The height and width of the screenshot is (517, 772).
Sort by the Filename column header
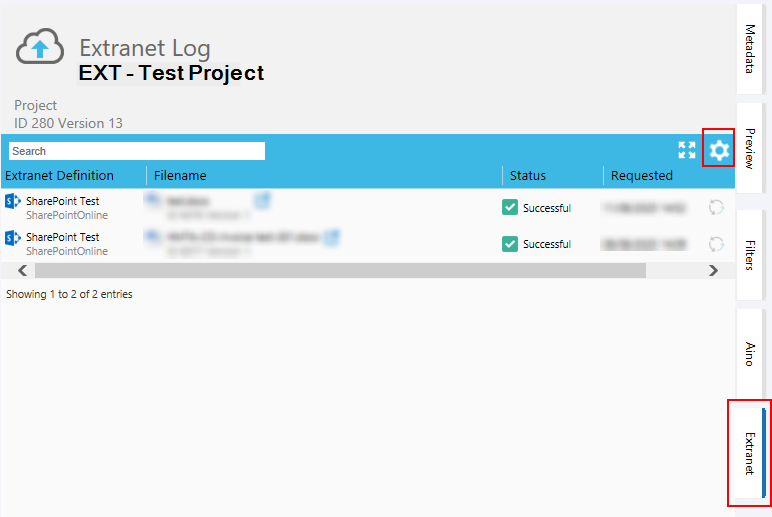(180, 176)
